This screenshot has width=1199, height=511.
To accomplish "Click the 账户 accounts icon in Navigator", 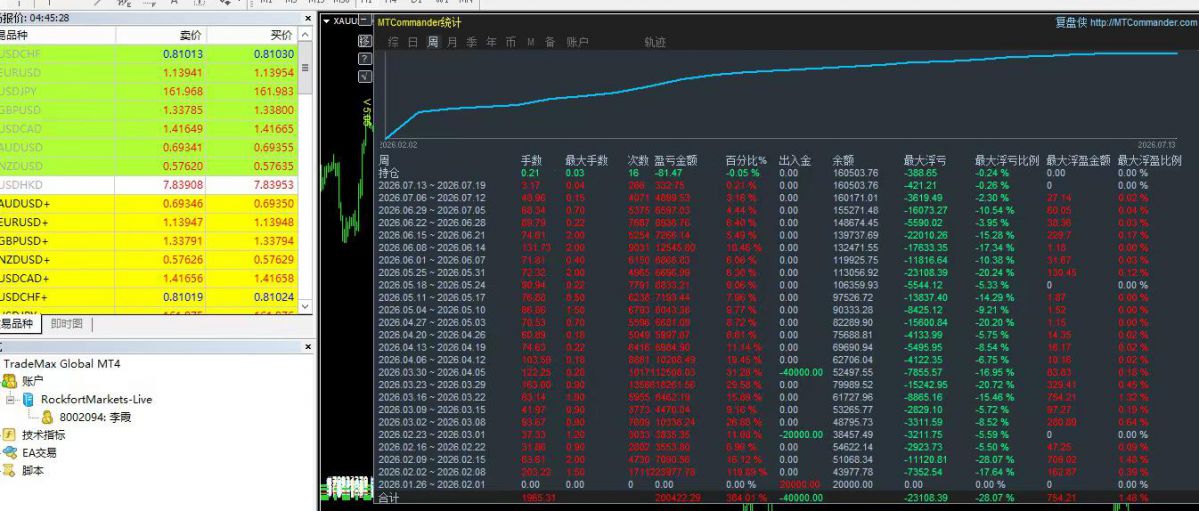I will (10, 381).
